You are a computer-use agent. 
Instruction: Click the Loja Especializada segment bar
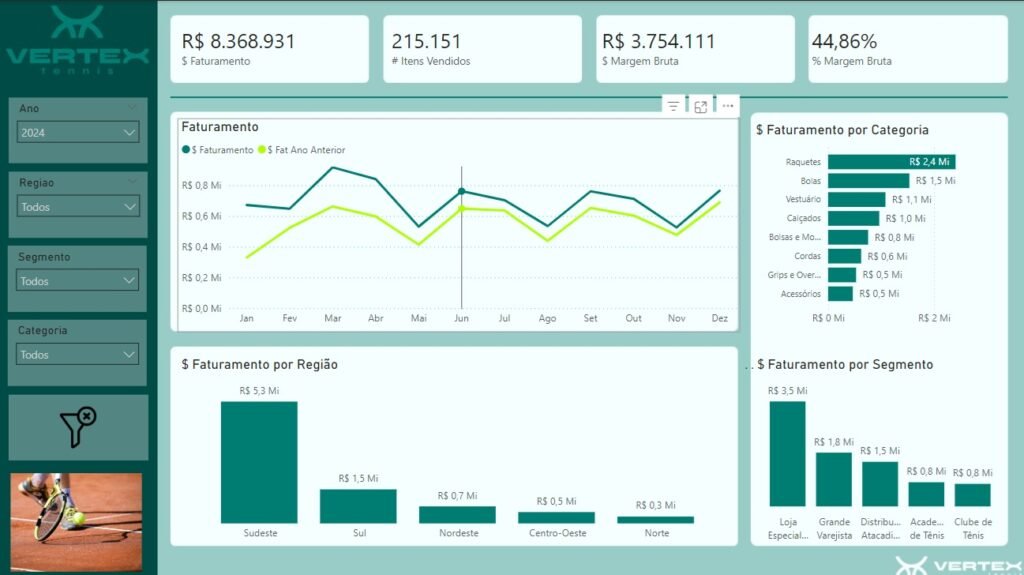(x=787, y=454)
